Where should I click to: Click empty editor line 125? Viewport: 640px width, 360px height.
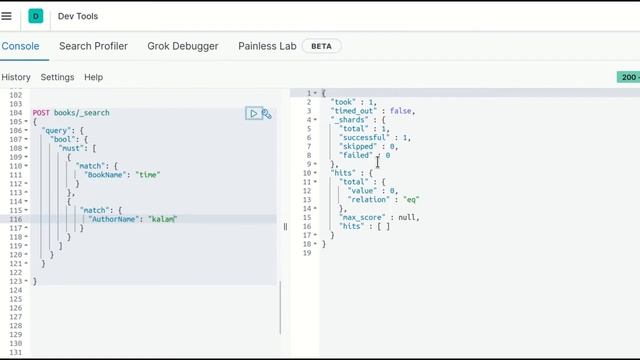click(155, 299)
